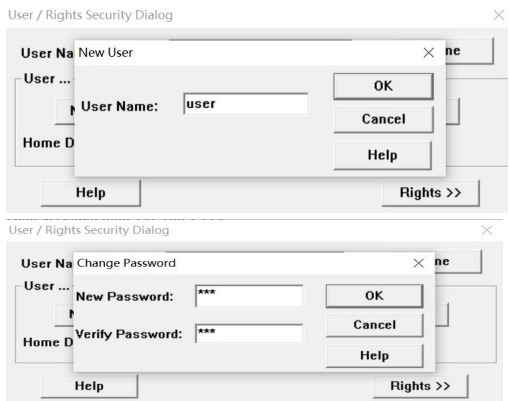Click OK in the New User dialog
510x401 pixels.
(x=383, y=86)
